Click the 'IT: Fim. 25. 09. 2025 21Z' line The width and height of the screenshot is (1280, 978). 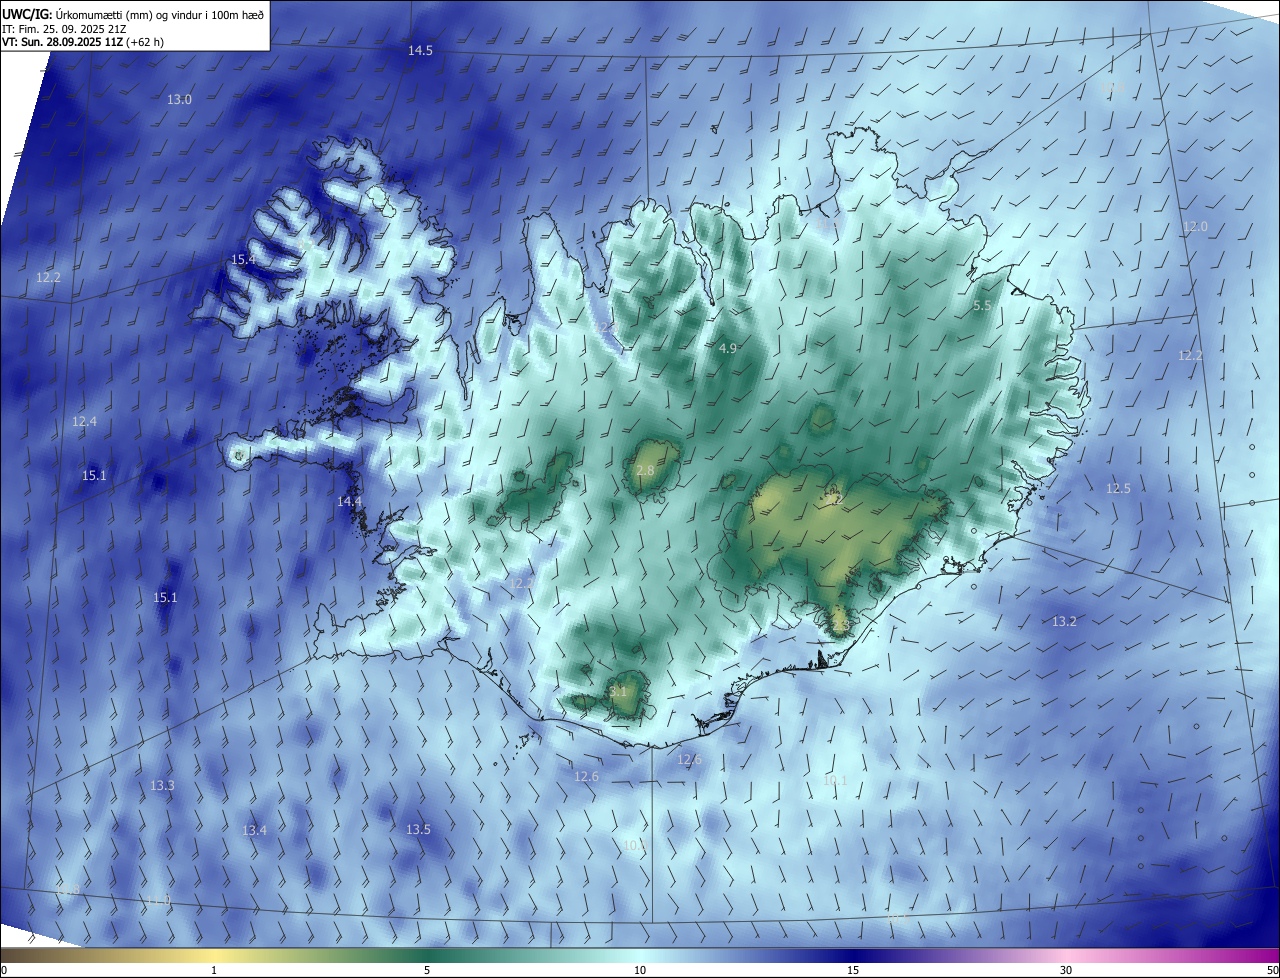point(66,28)
